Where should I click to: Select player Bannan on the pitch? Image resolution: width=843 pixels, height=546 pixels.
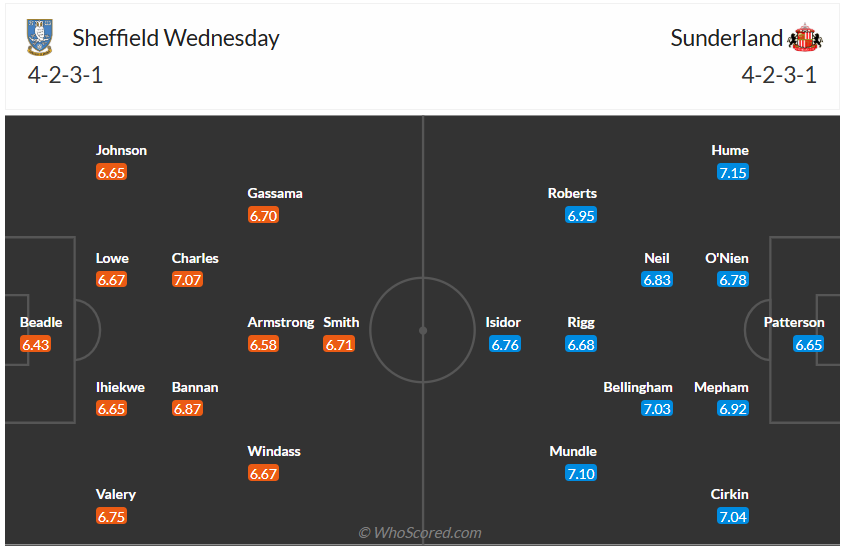(x=195, y=387)
